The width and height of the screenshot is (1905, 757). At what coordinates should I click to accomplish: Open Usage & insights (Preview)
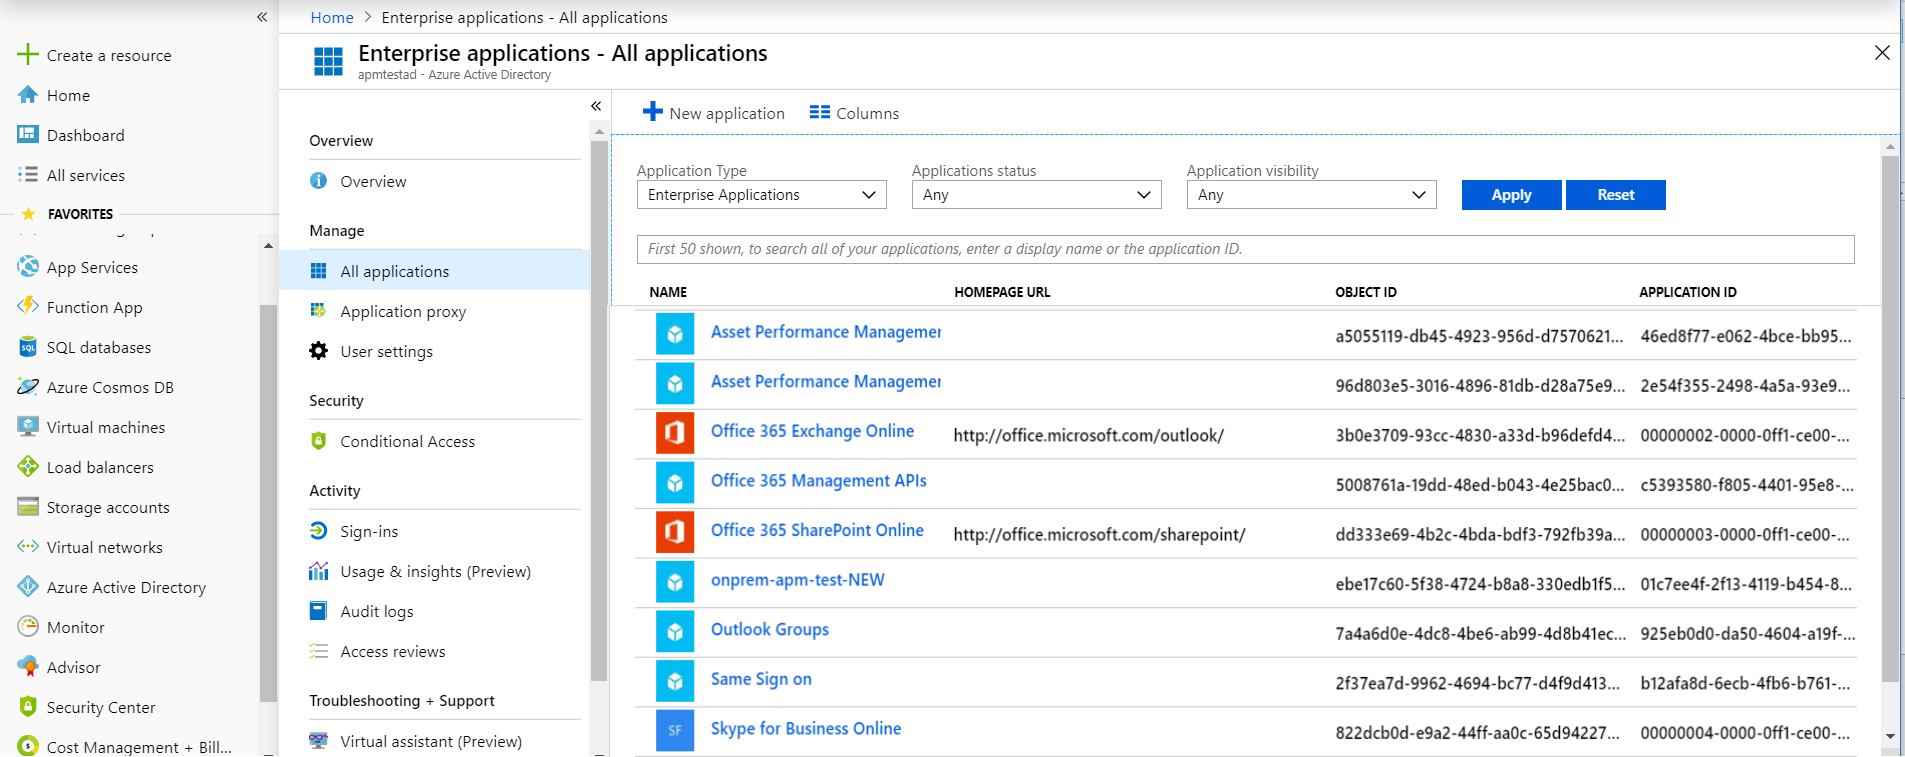click(x=434, y=571)
